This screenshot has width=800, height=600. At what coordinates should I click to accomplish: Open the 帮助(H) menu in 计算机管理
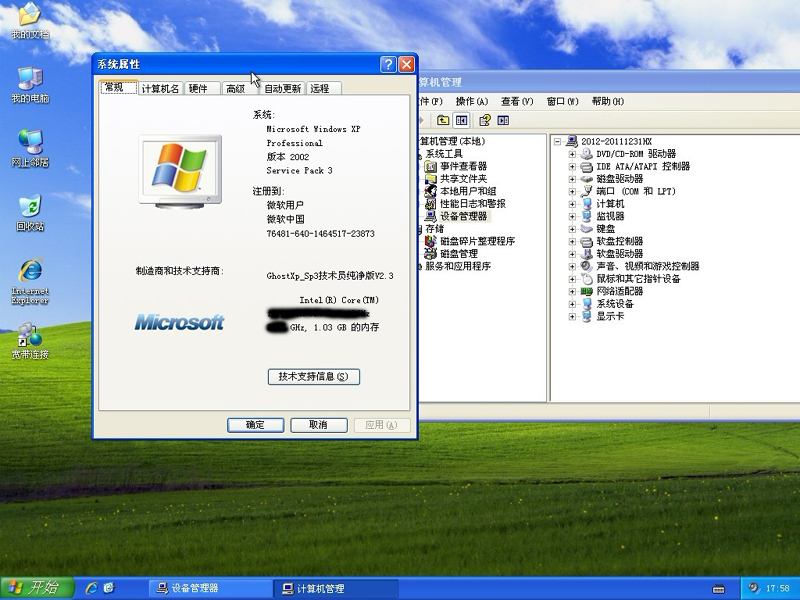point(608,101)
